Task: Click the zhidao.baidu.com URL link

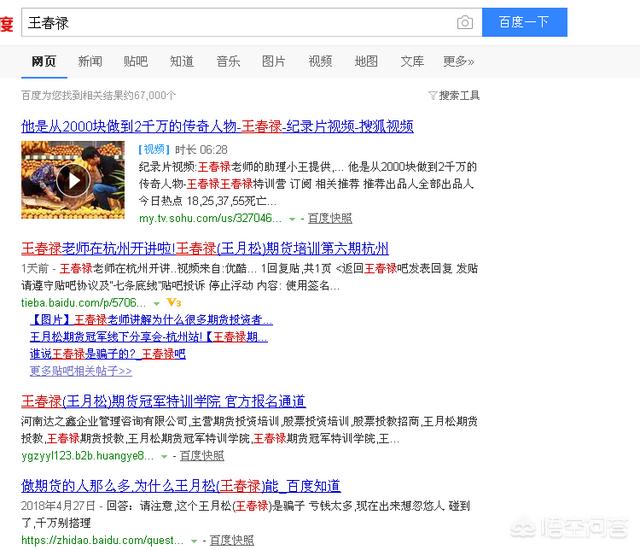Action: pos(102,541)
